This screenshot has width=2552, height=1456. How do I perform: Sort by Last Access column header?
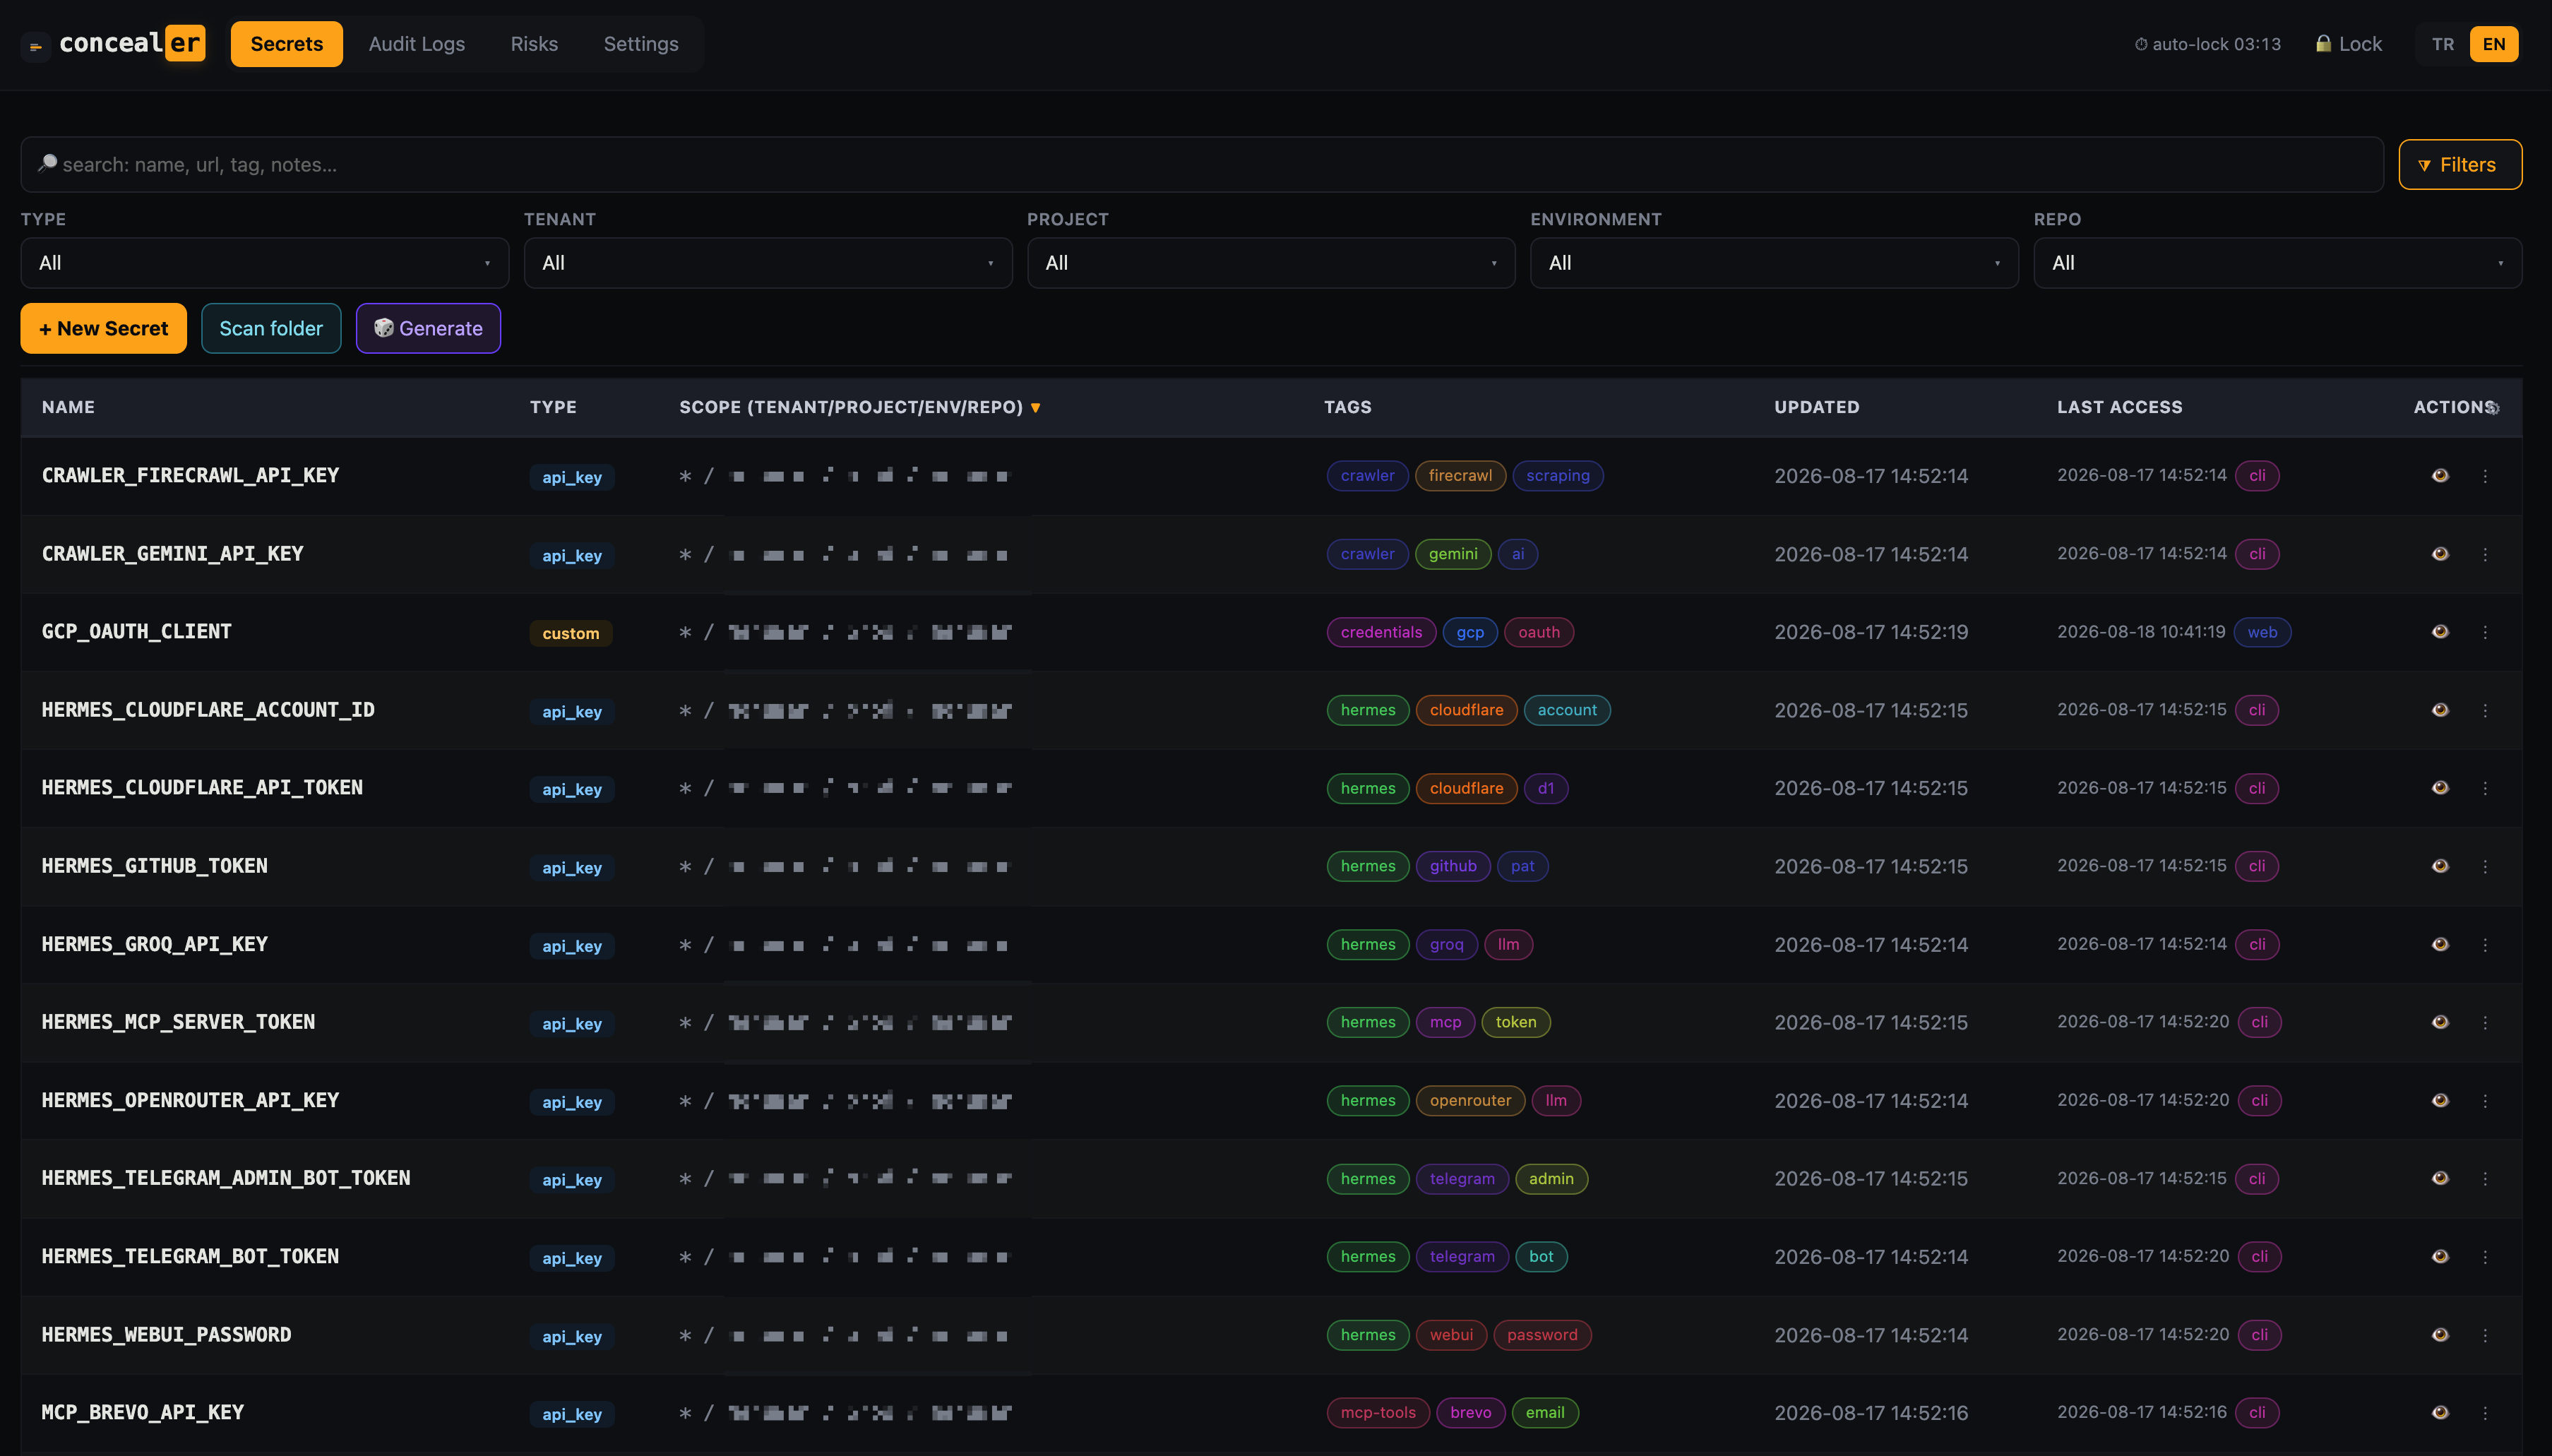point(2119,407)
